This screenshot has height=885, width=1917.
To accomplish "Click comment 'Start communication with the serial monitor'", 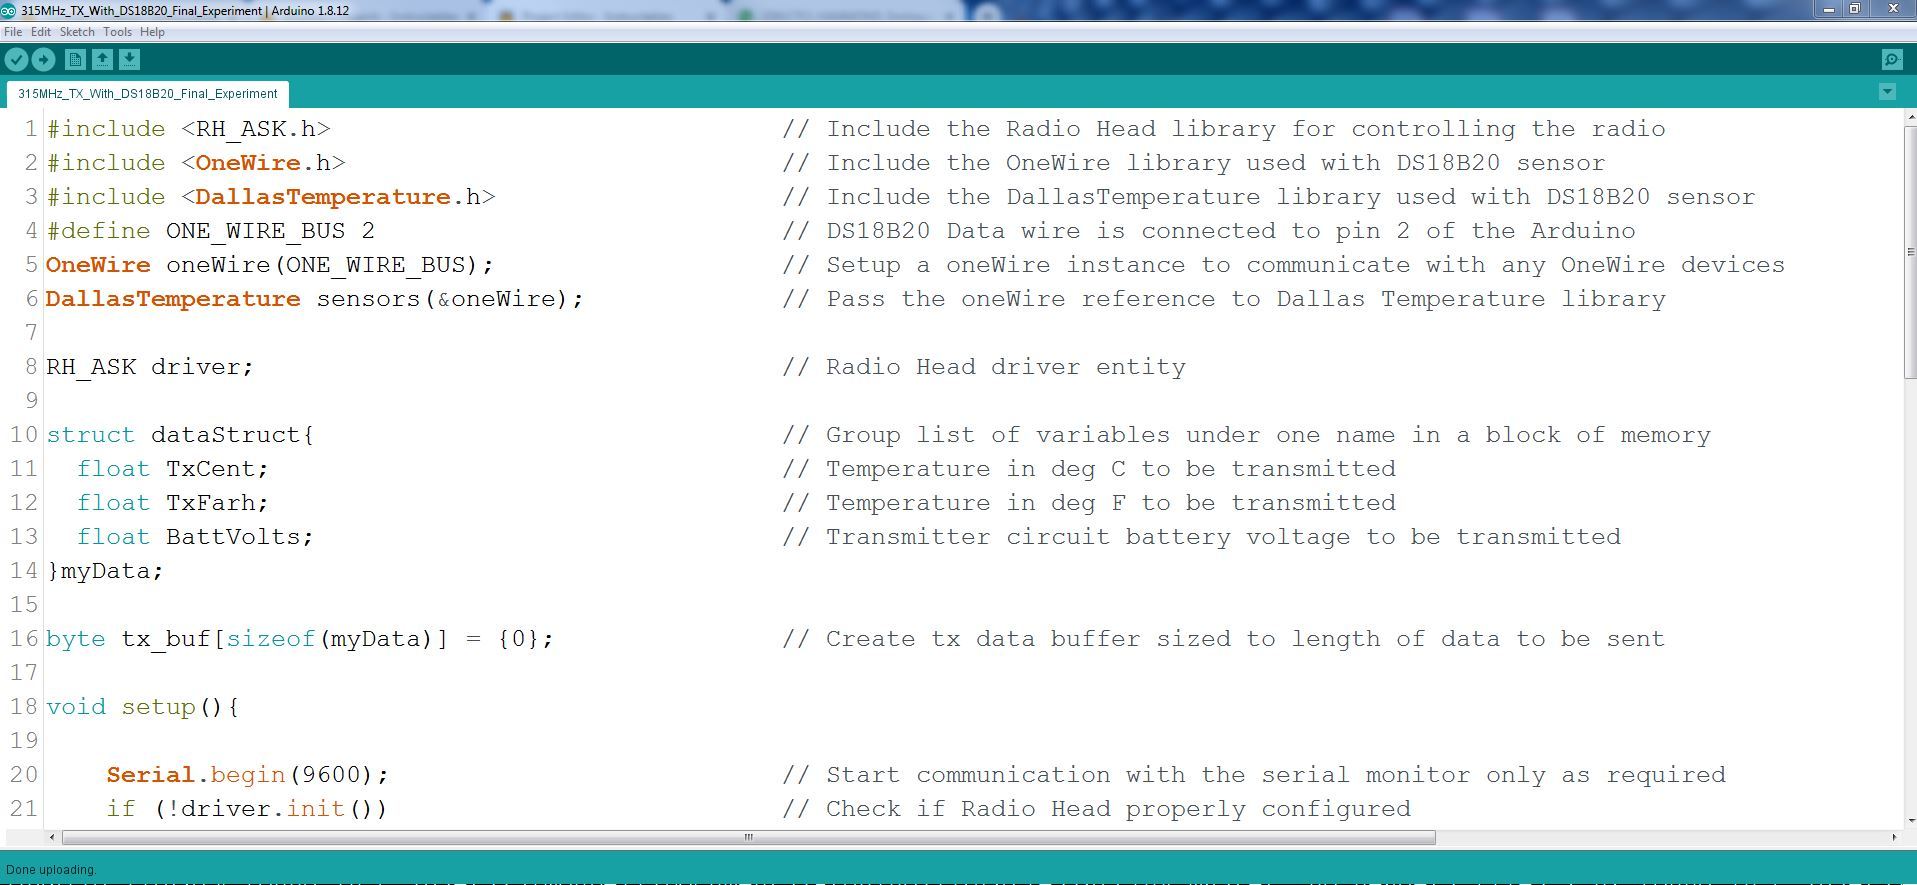I will [x=1148, y=775].
